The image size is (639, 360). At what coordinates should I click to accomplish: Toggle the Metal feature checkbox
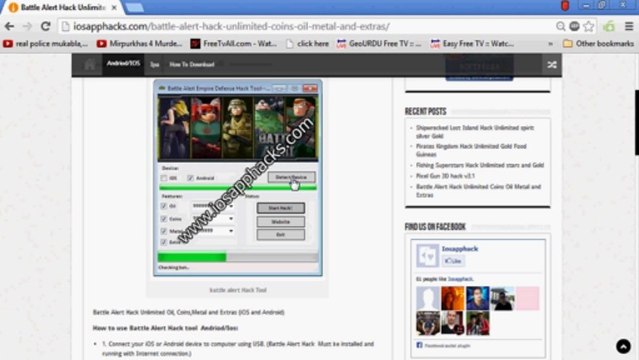point(164,231)
